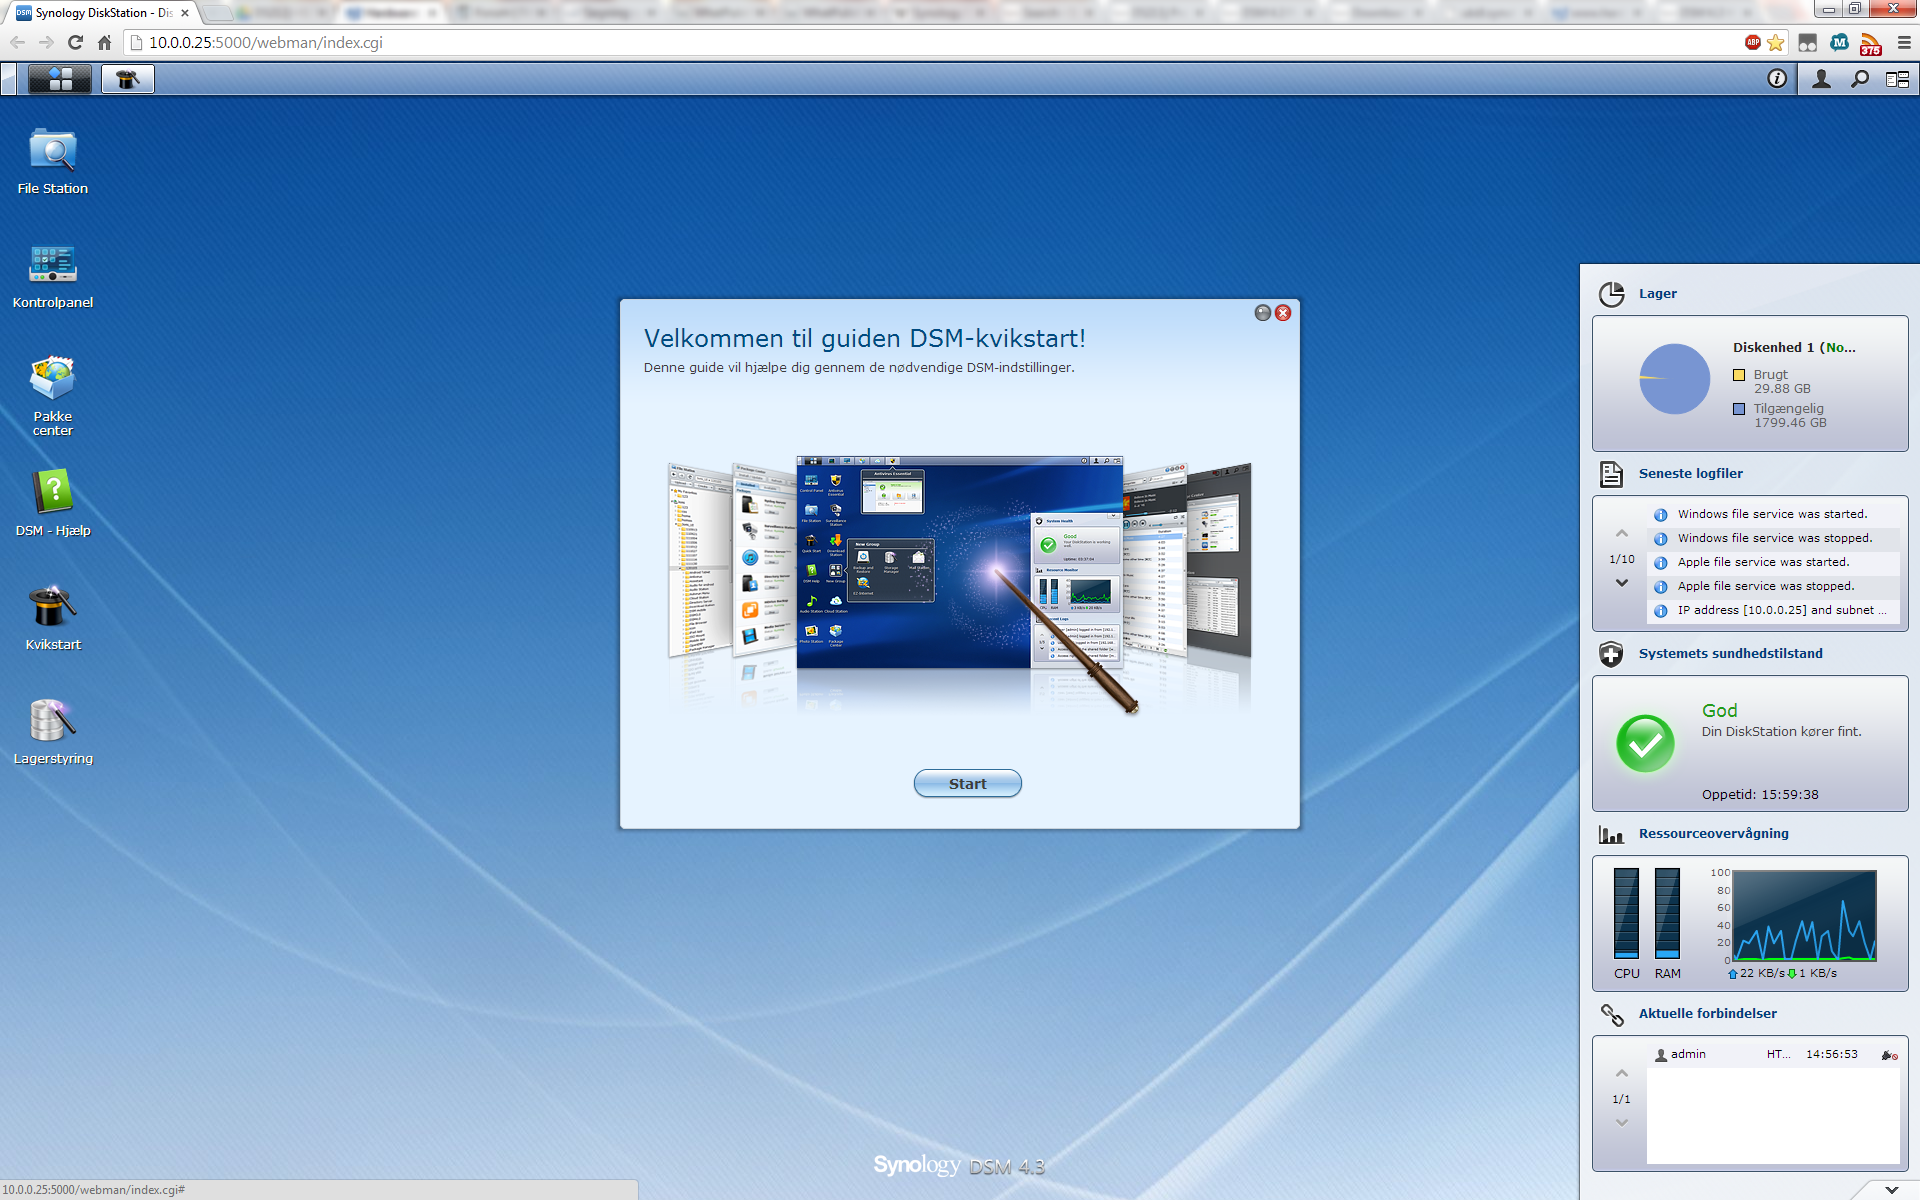Show DSM notifications info icon
The image size is (1920, 1200).
point(1777,79)
